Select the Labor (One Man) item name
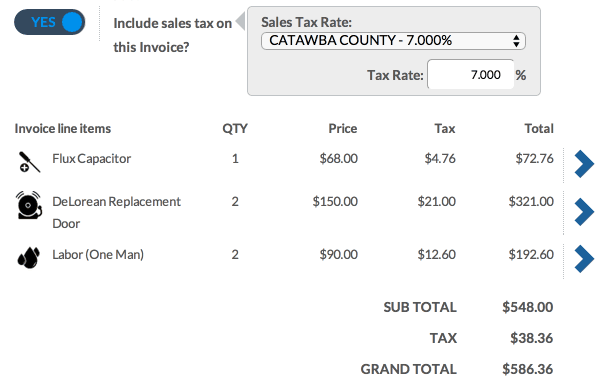 coord(98,255)
